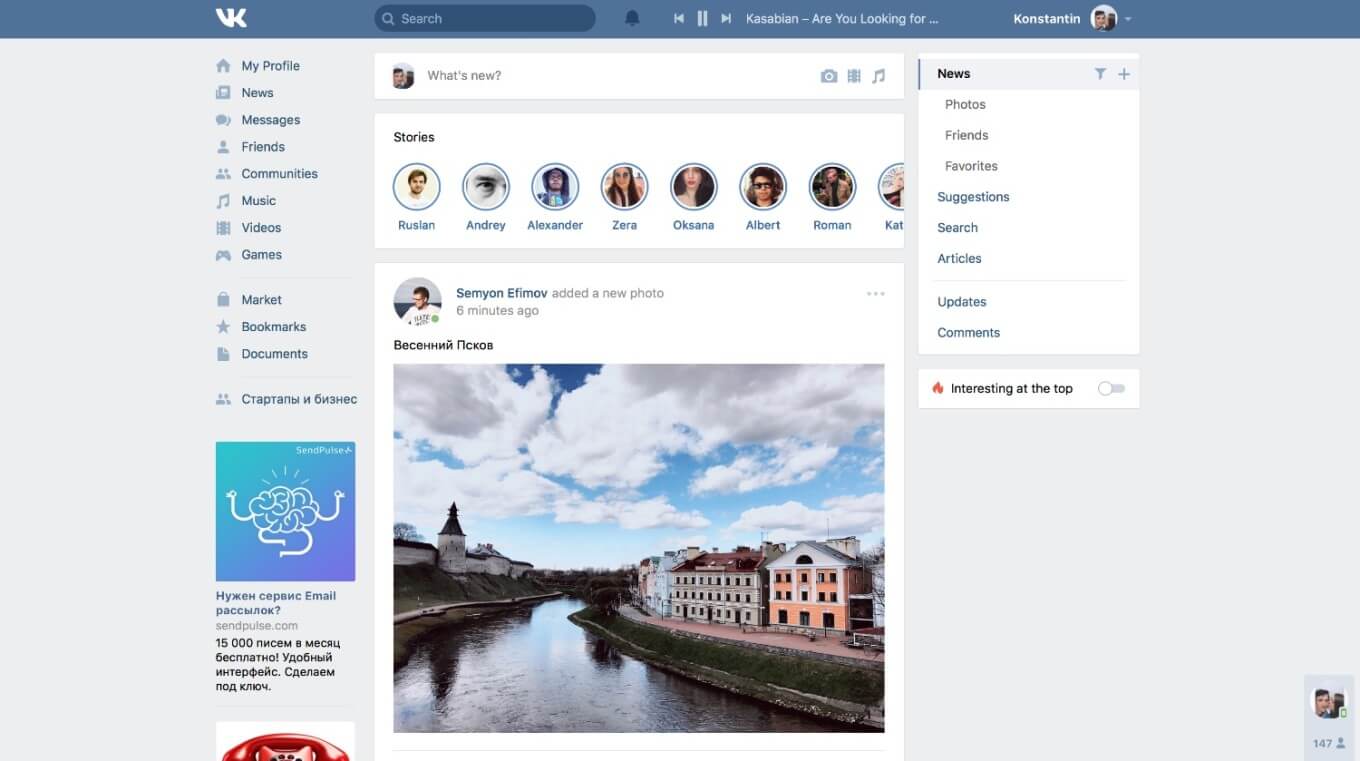Image resolution: width=1360 pixels, height=761 pixels.
Task: Attach a photo via camera icon
Action: (828, 76)
